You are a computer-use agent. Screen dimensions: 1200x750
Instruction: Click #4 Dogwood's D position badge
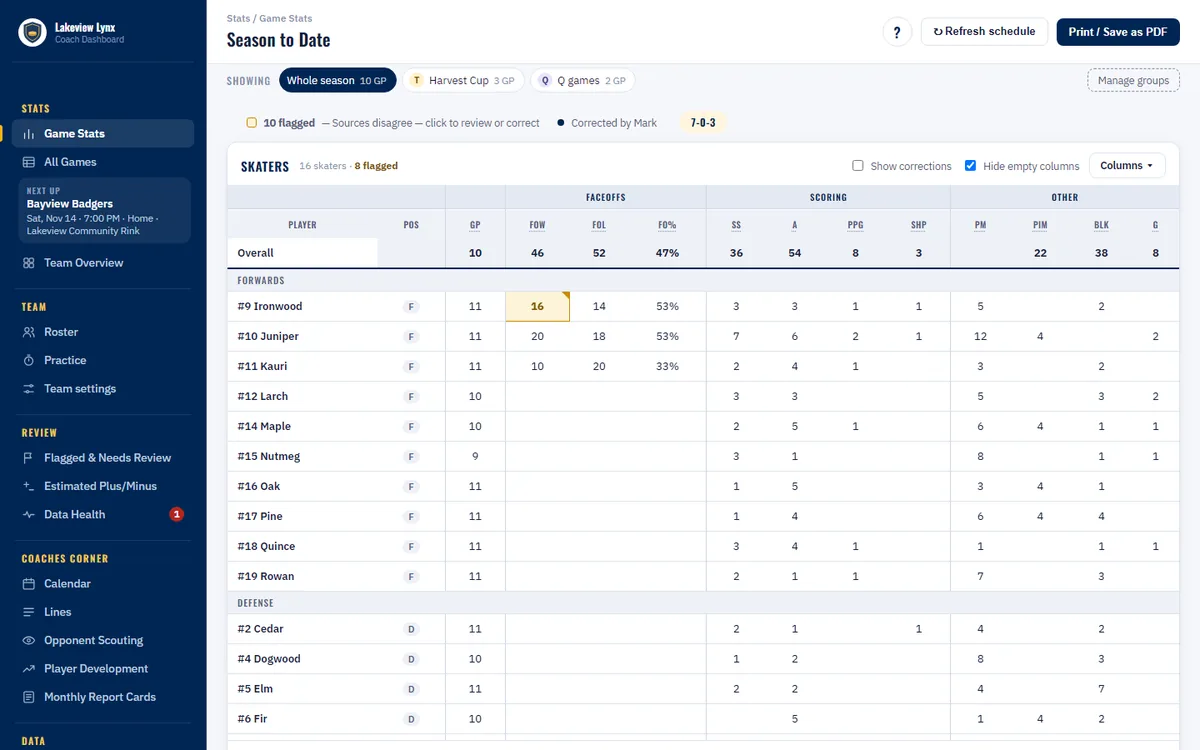pos(411,659)
